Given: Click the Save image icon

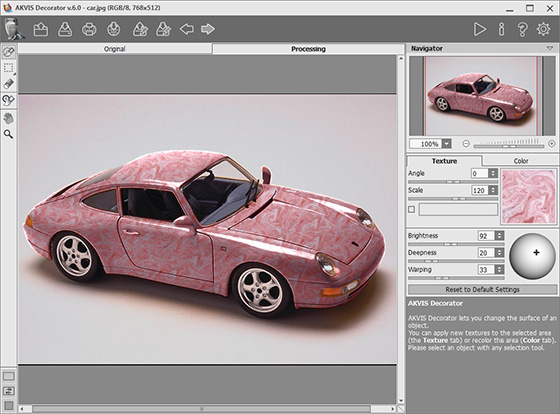Looking at the screenshot, I should coord(65,29).
